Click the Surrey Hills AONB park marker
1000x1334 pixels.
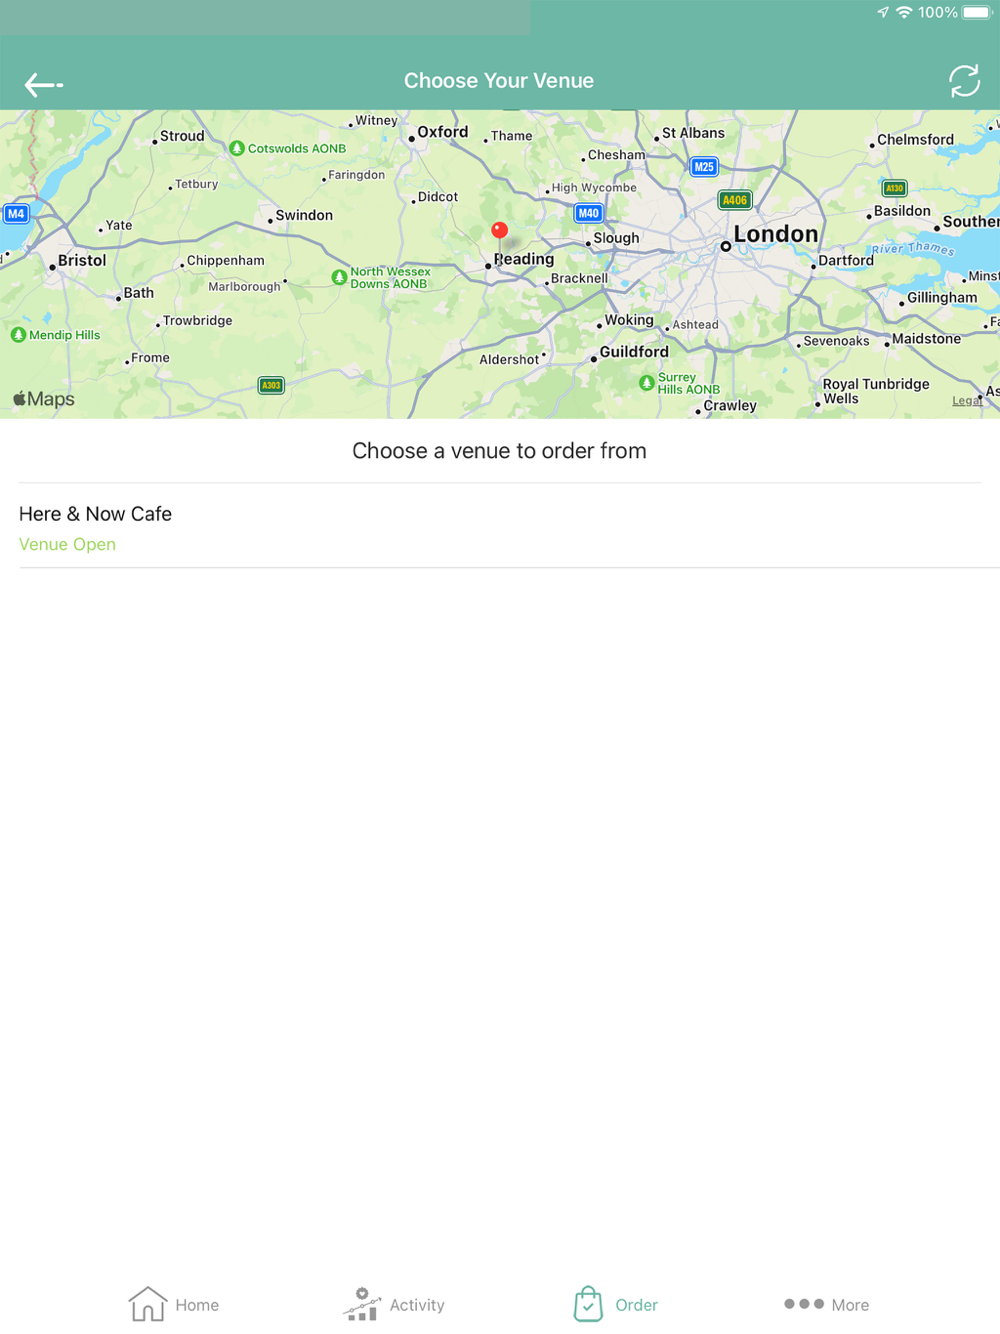(x=647, y=383)
